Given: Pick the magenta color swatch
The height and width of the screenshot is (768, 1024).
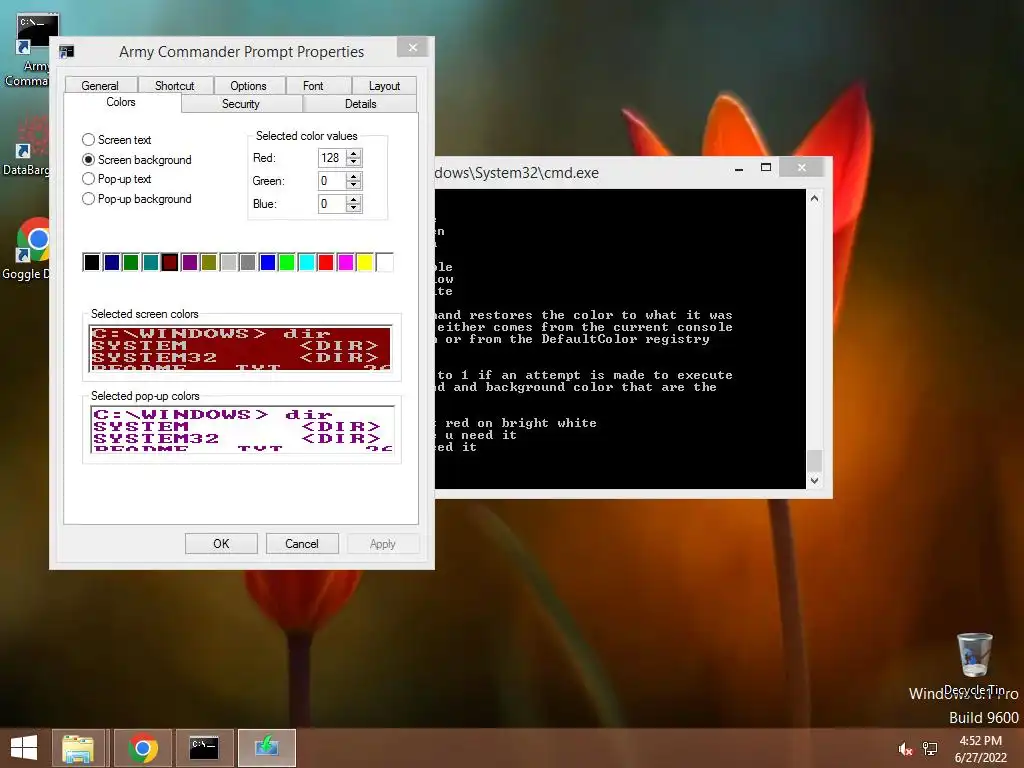Looking at the screenshot, I should (x=345, y=263).
